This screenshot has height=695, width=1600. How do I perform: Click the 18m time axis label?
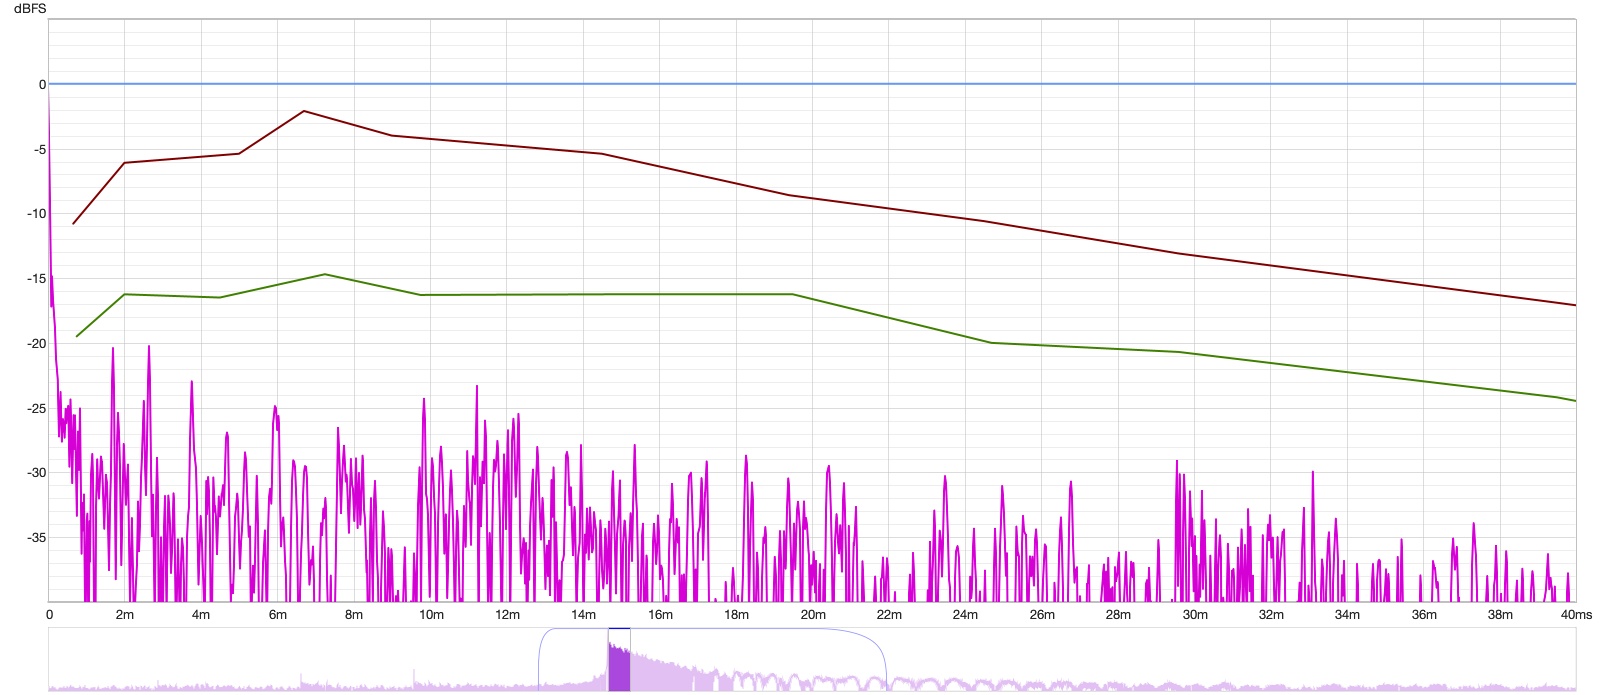pos(737,614)
